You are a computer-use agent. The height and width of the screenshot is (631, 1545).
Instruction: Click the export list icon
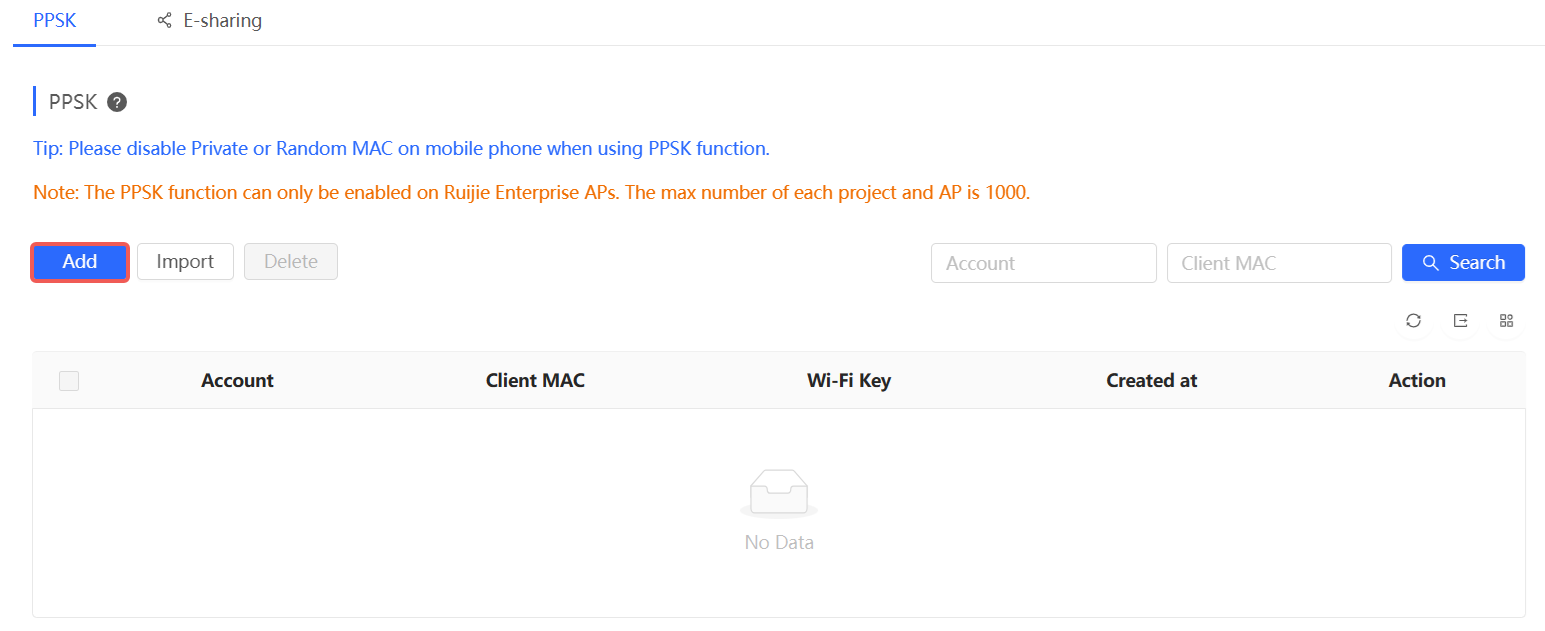[x=1460, y=321]
